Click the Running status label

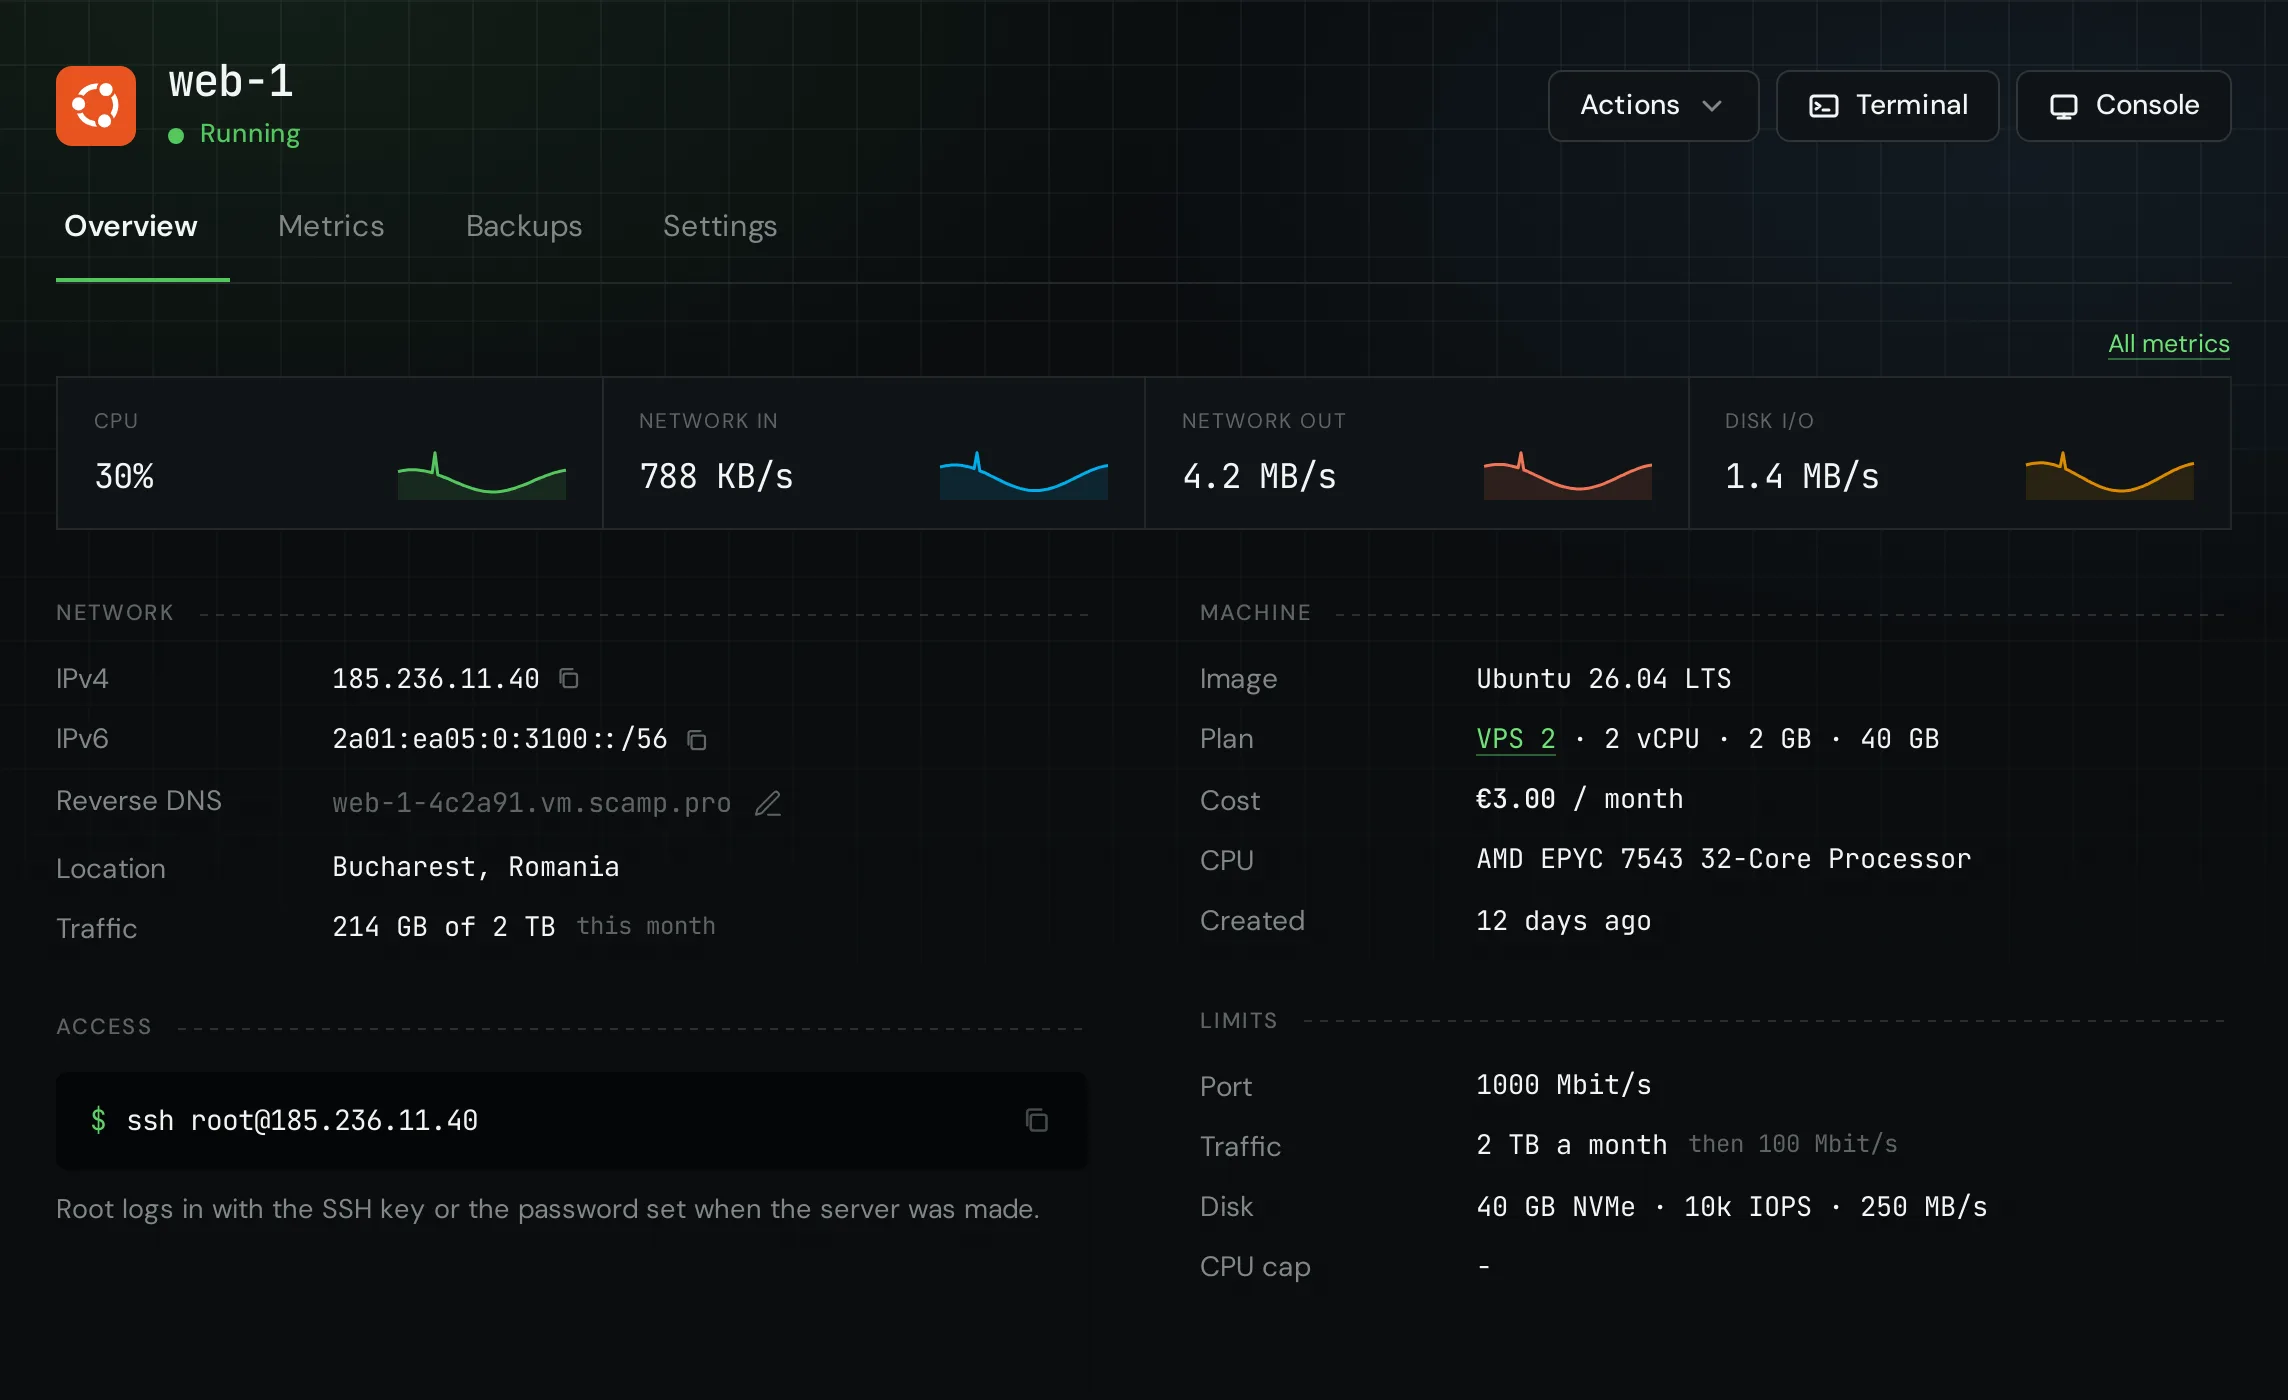coord(250,134)
